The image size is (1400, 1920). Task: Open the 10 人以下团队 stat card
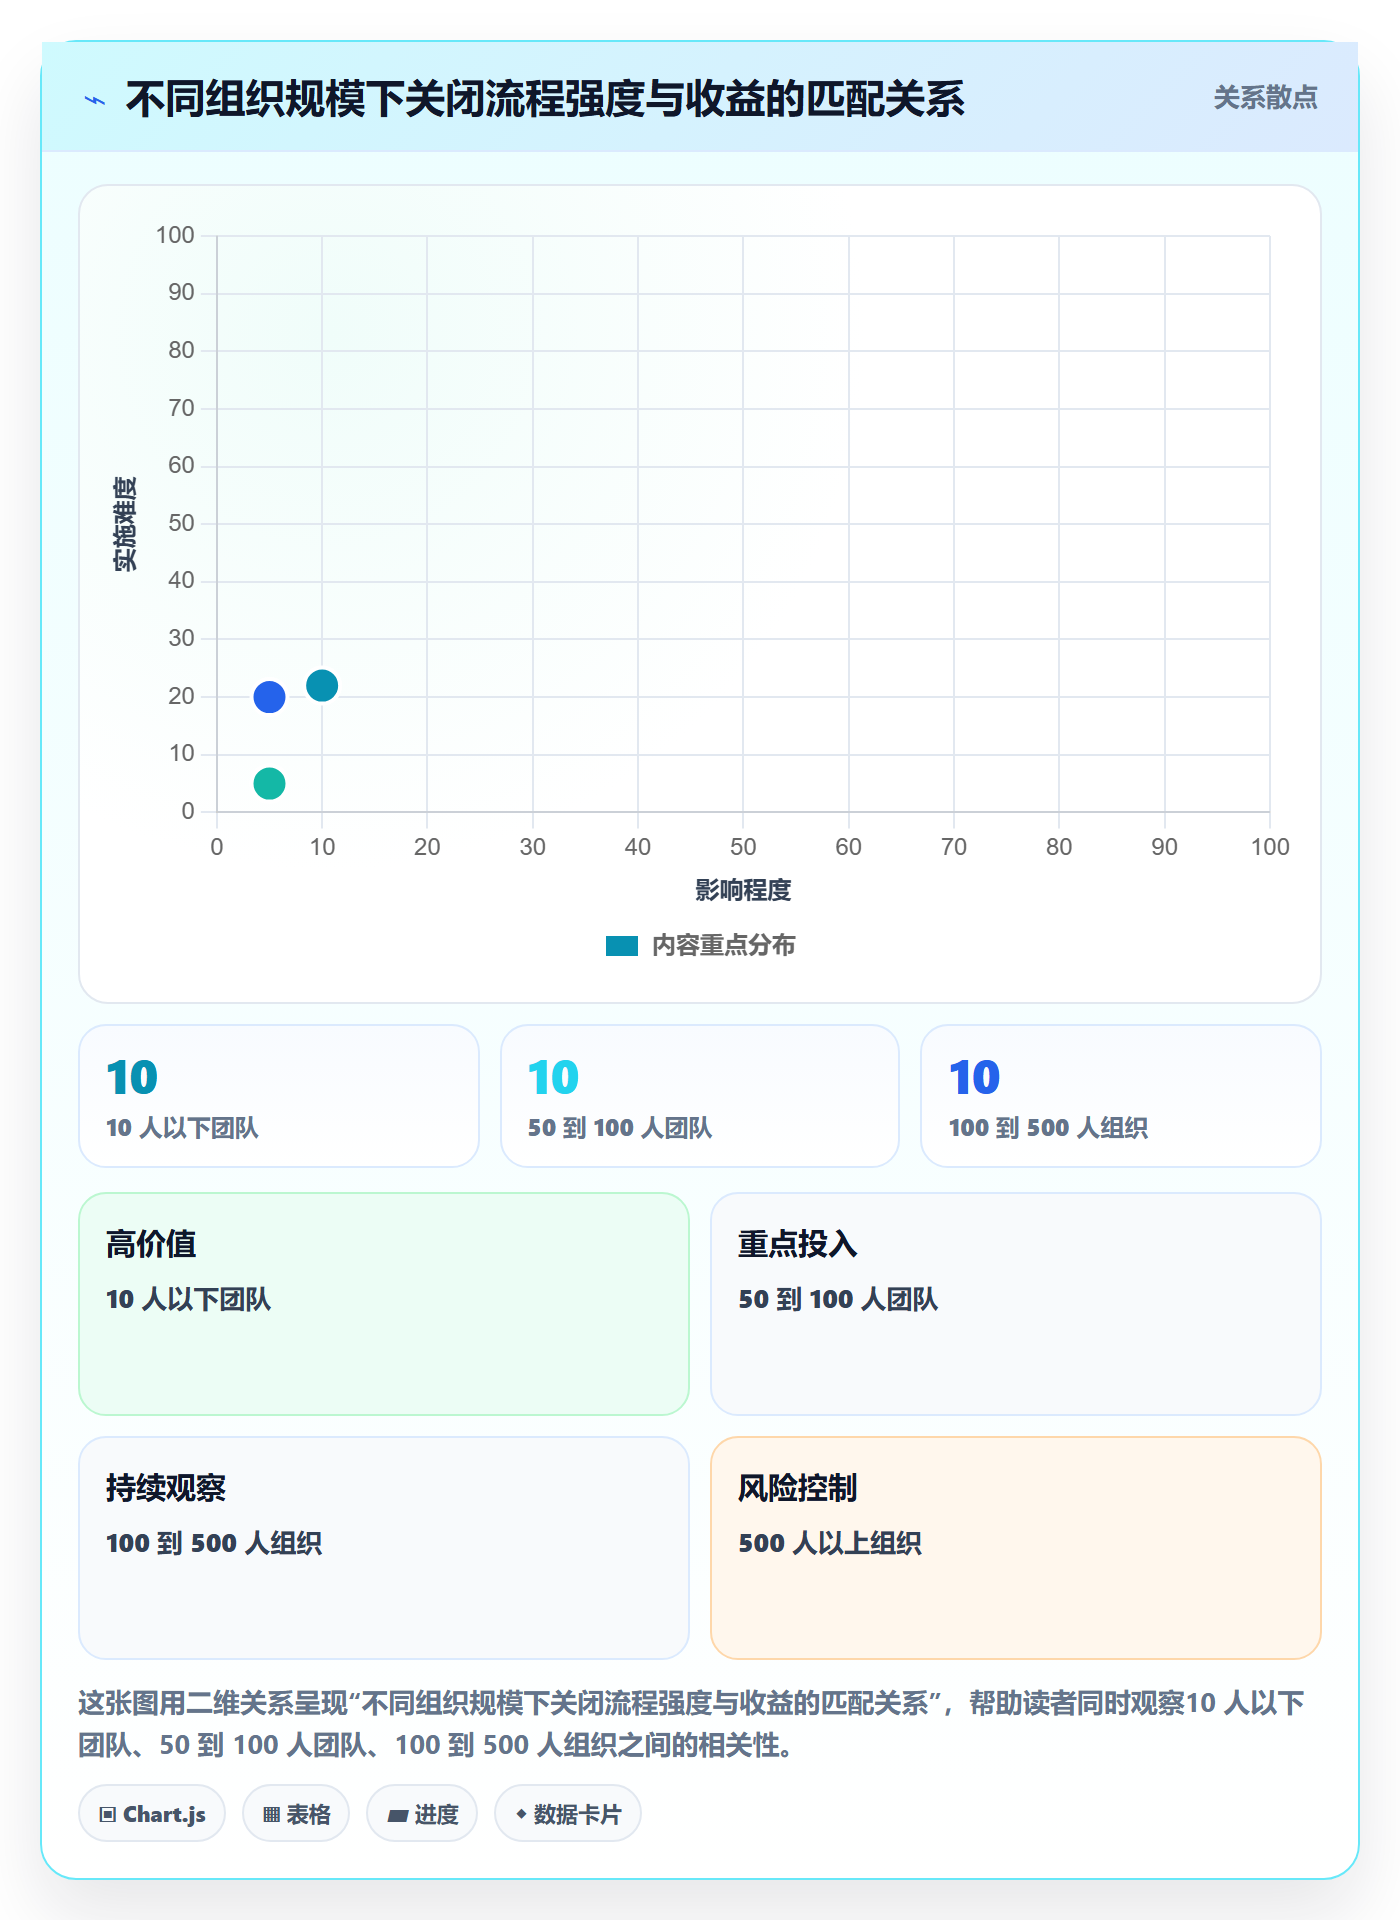(x=279, y=1096)
